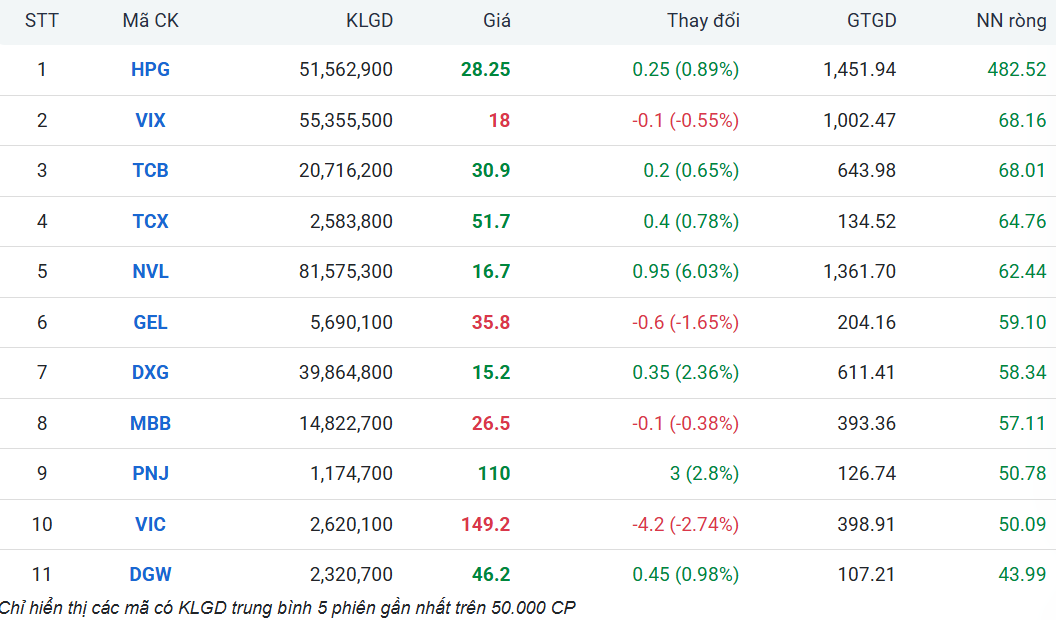
Task: Open the DGW stock ticker link
Action: (x=150, y=574)
